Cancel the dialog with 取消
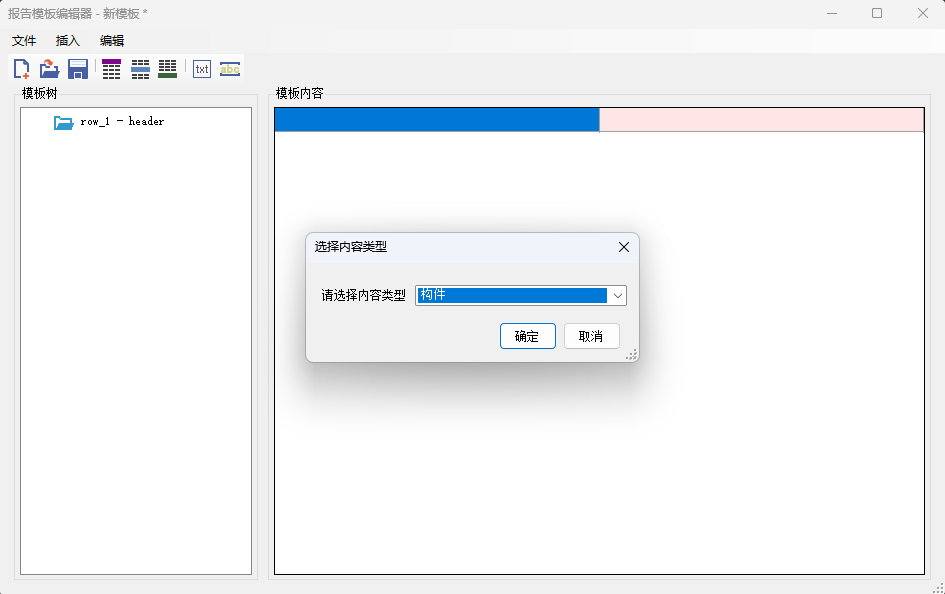The width and height of the screenshot is (945, 594). (x=591, y=336)
